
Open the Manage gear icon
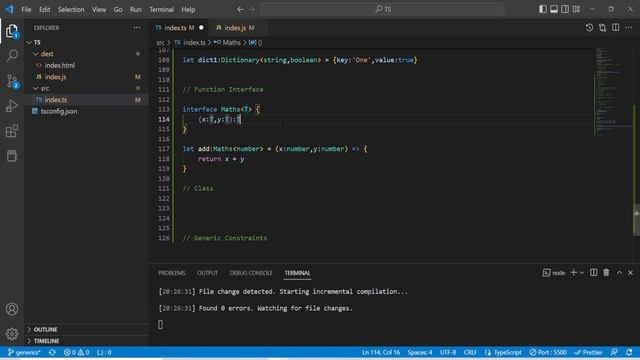pyautogui.click(x=12, y=334)
